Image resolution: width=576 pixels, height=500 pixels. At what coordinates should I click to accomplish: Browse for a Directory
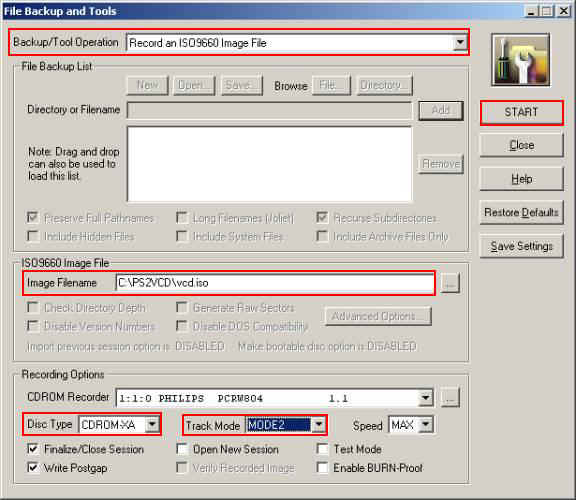click(384, 85)
